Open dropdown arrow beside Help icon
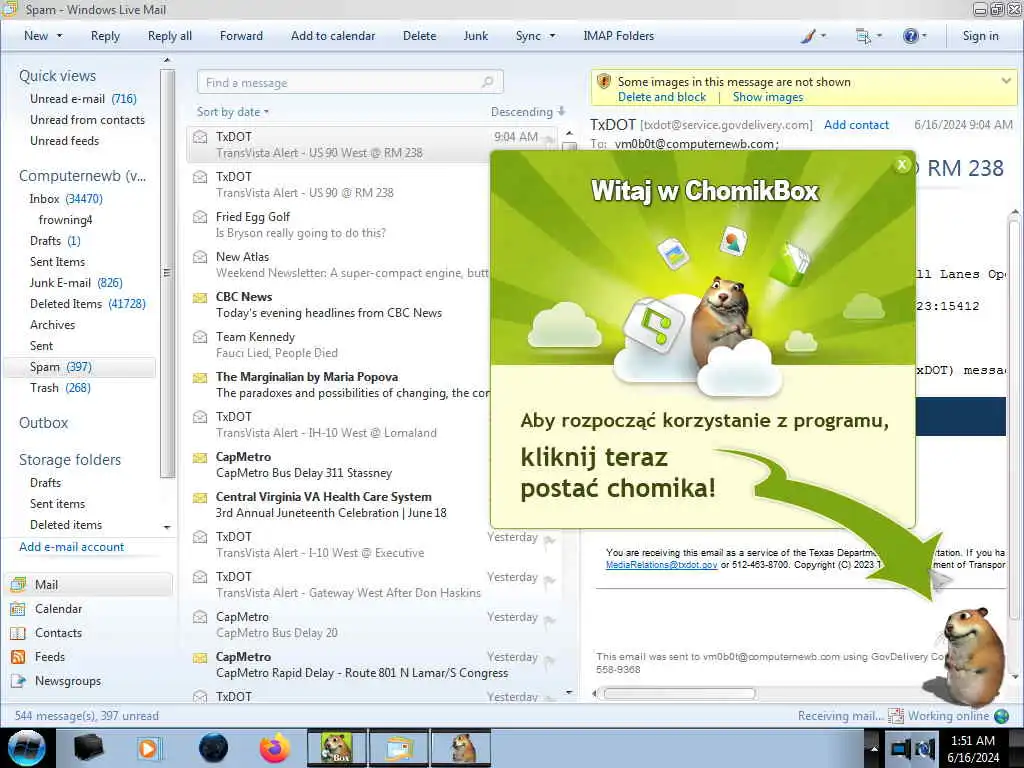The width and height of the screenshot is (1024, 768). click(x=924, y=37)
